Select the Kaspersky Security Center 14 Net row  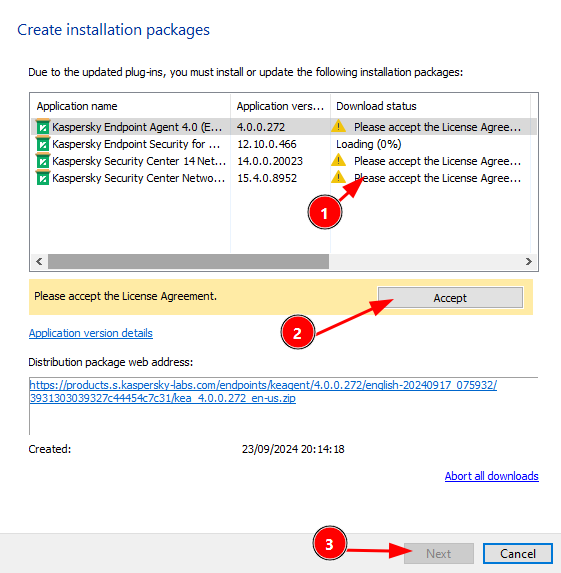(139, 161)
